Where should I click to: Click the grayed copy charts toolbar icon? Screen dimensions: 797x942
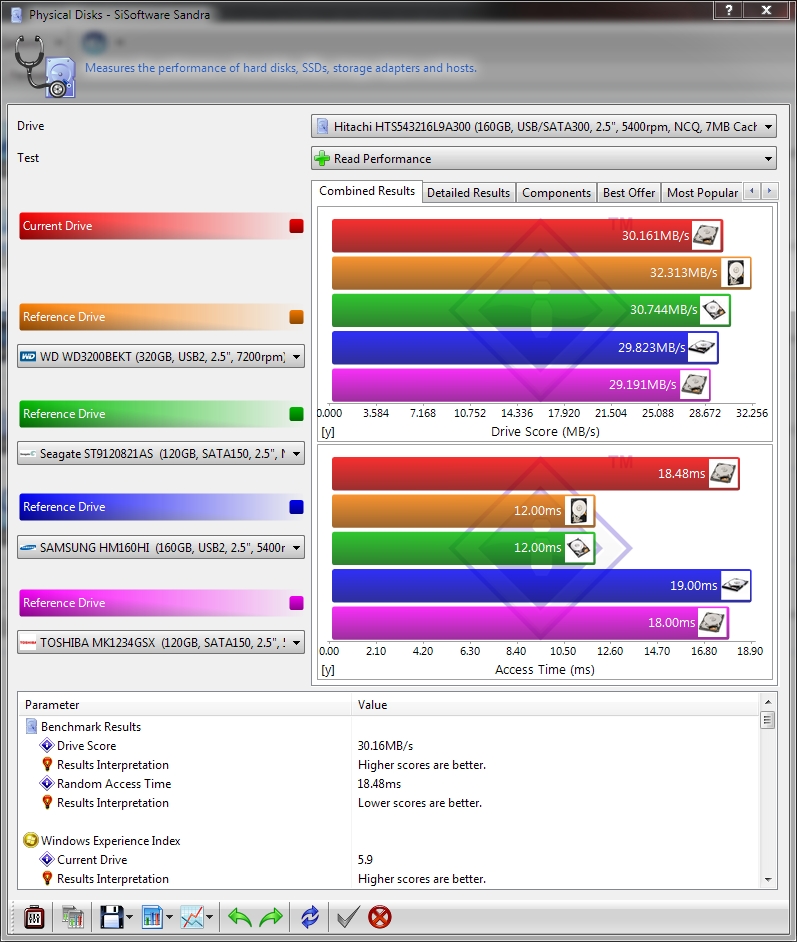[73, 917]
